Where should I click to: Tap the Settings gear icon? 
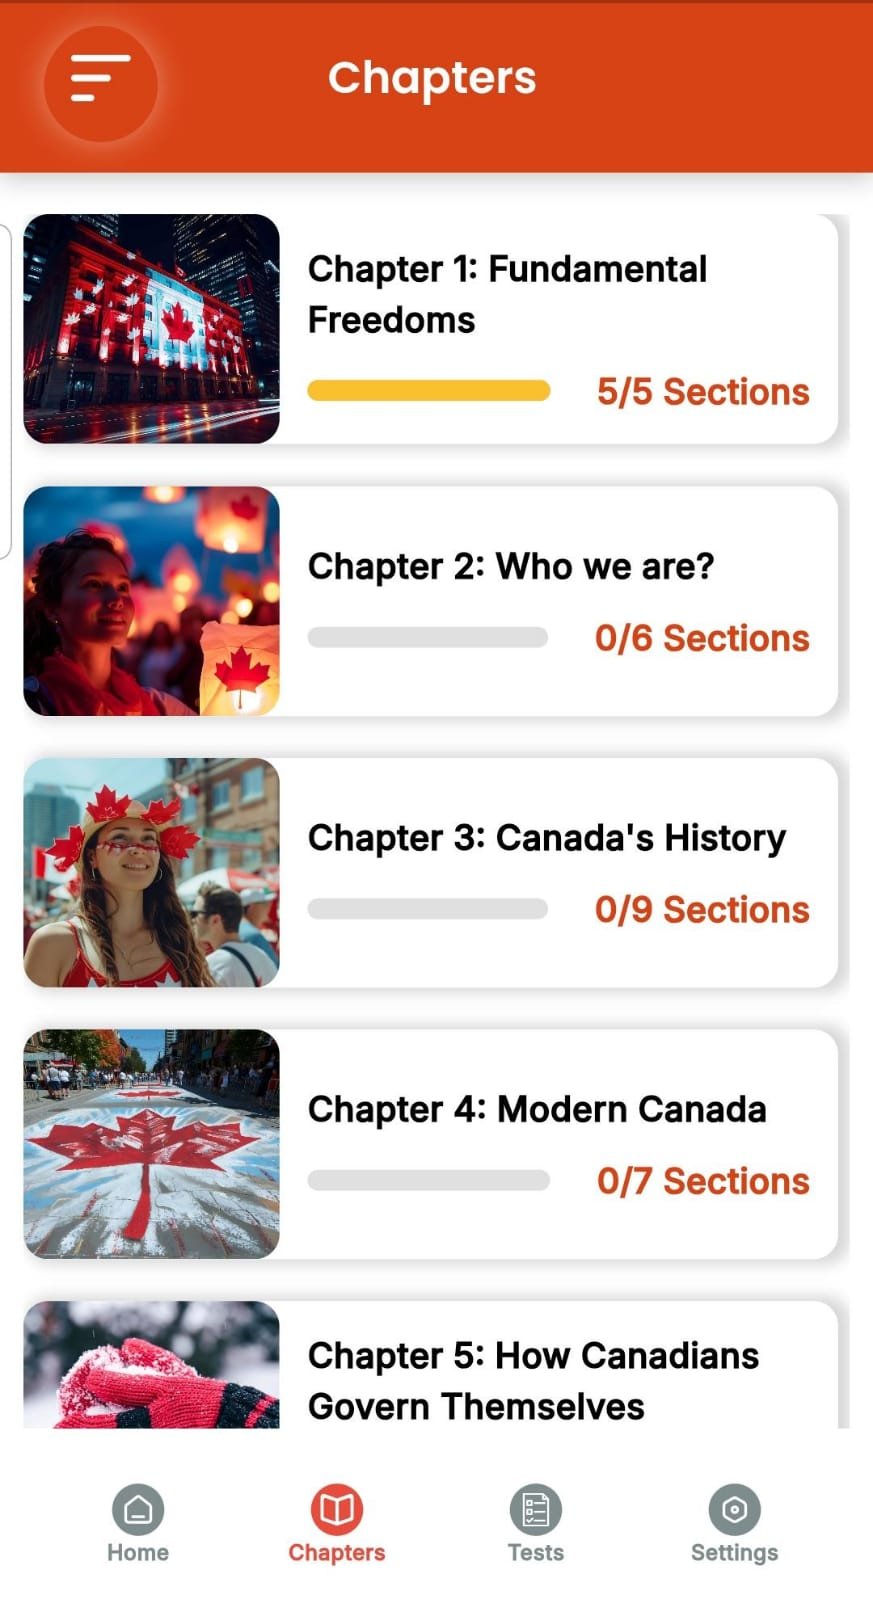coord(734,1509)
